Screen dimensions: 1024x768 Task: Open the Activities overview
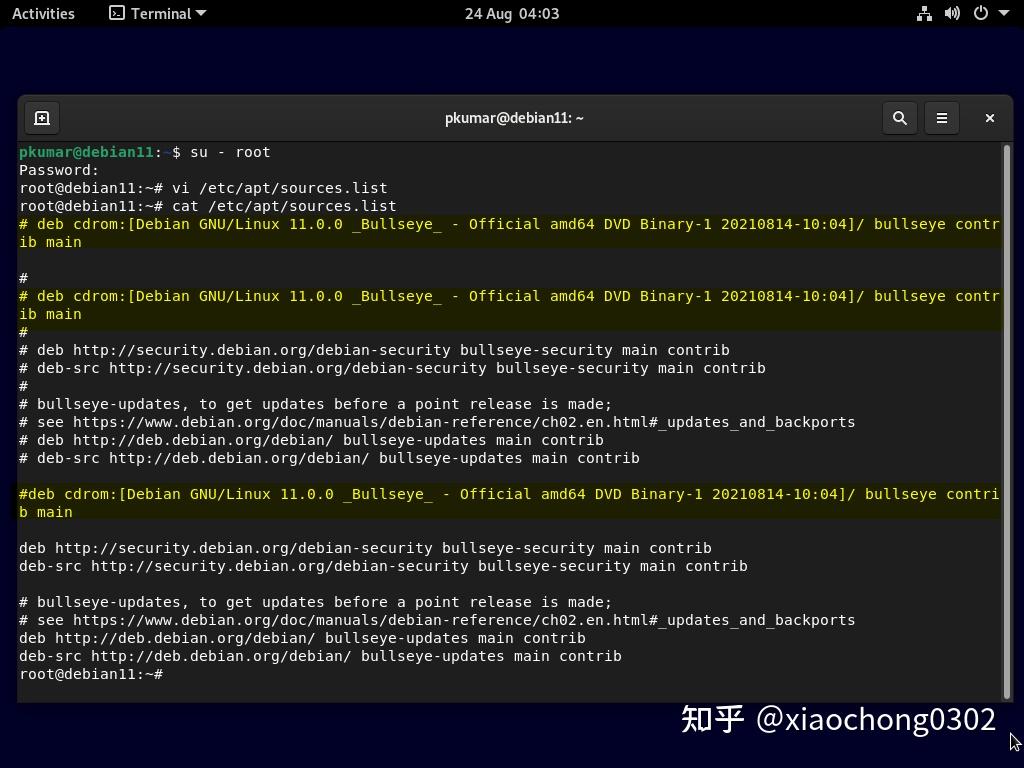[x=43, y=13]
